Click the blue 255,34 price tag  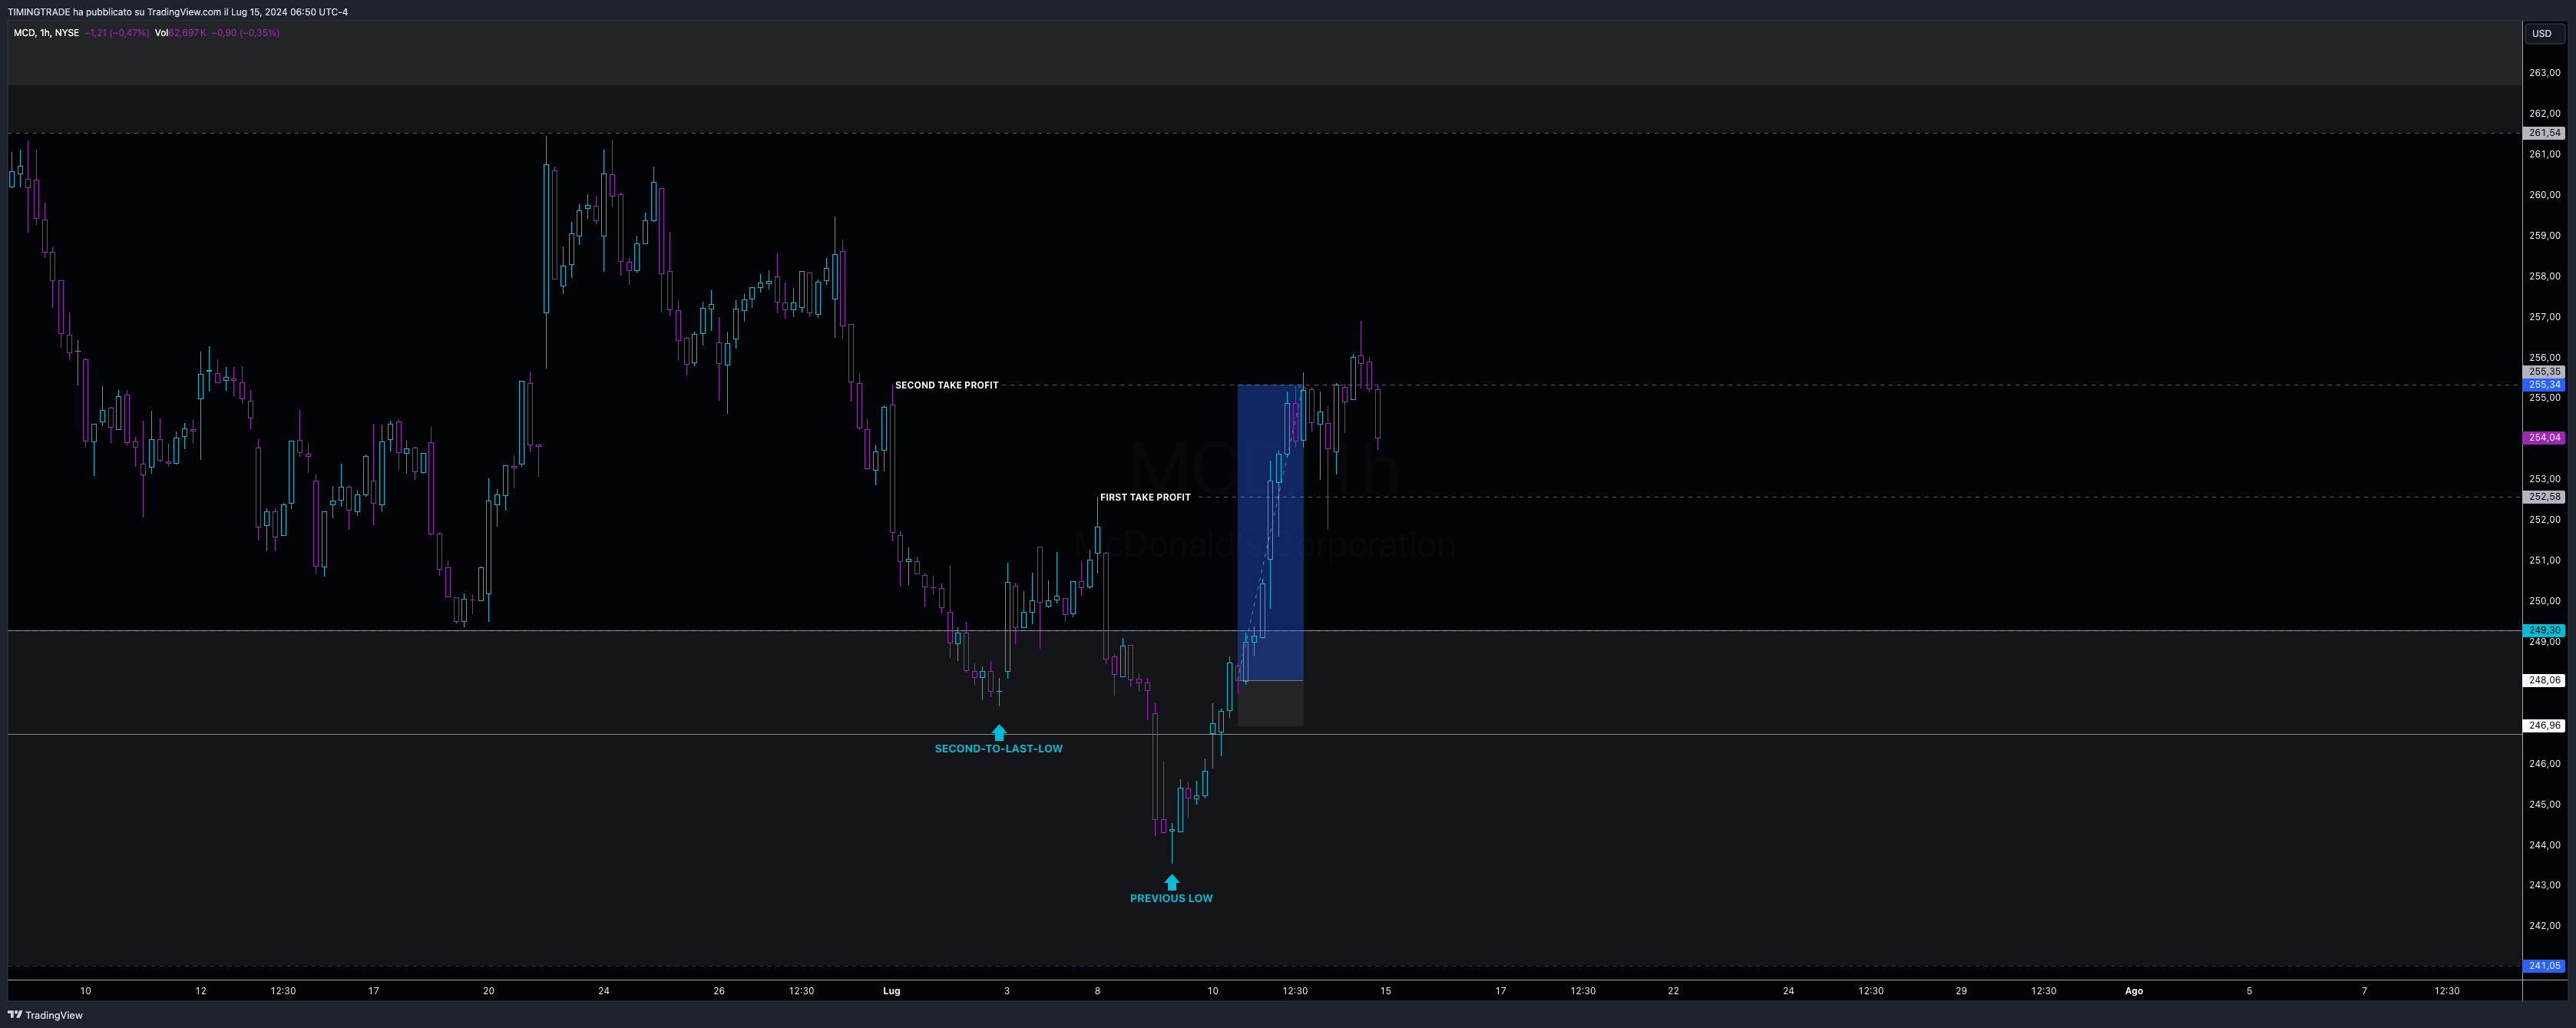[x=2544, y=385]
